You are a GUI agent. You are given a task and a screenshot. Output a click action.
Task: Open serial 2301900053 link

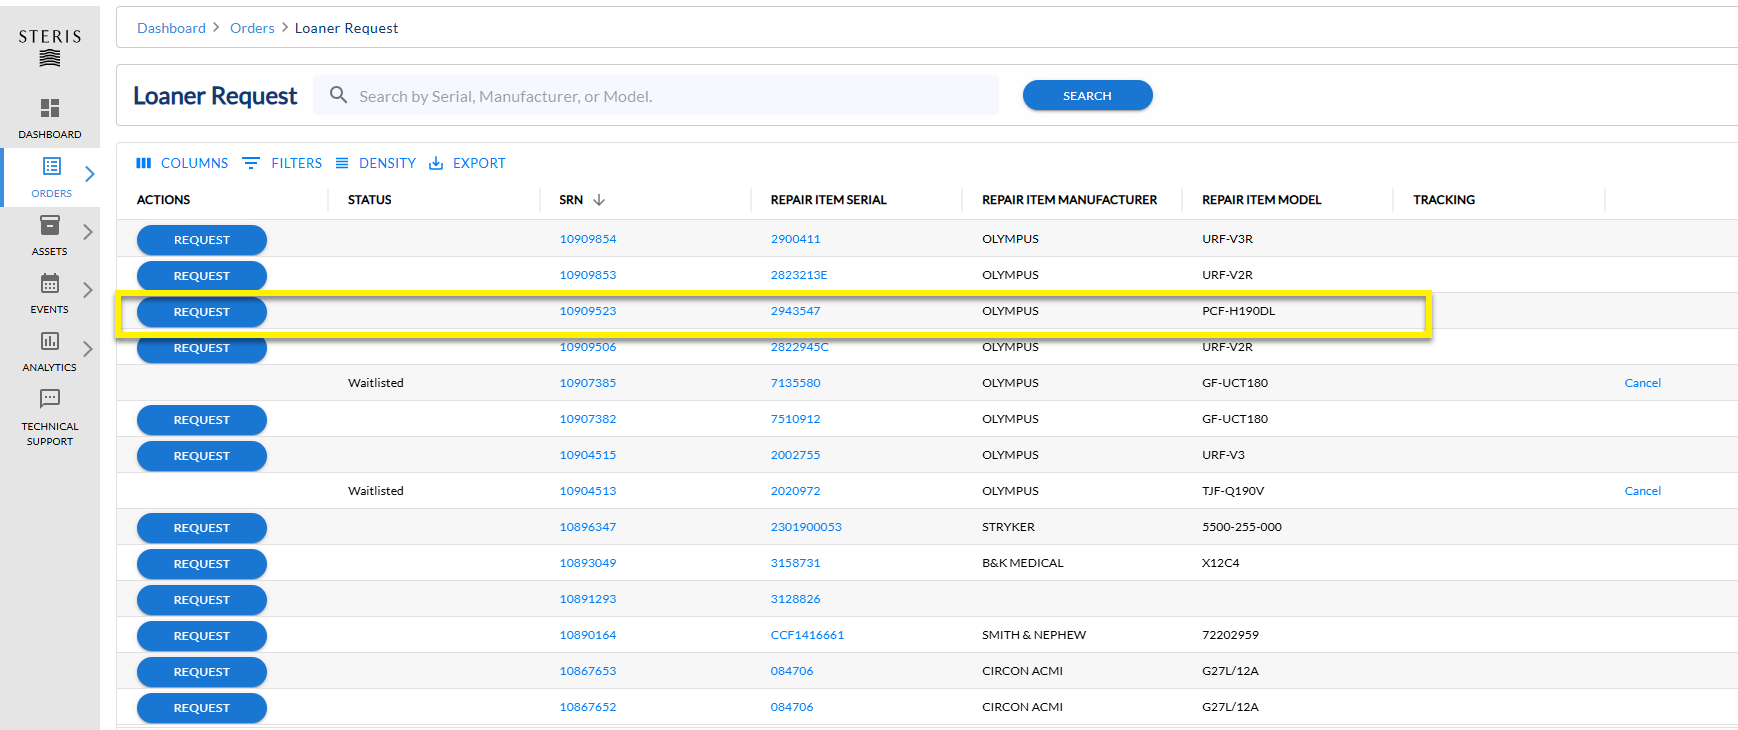click(806, 527)
